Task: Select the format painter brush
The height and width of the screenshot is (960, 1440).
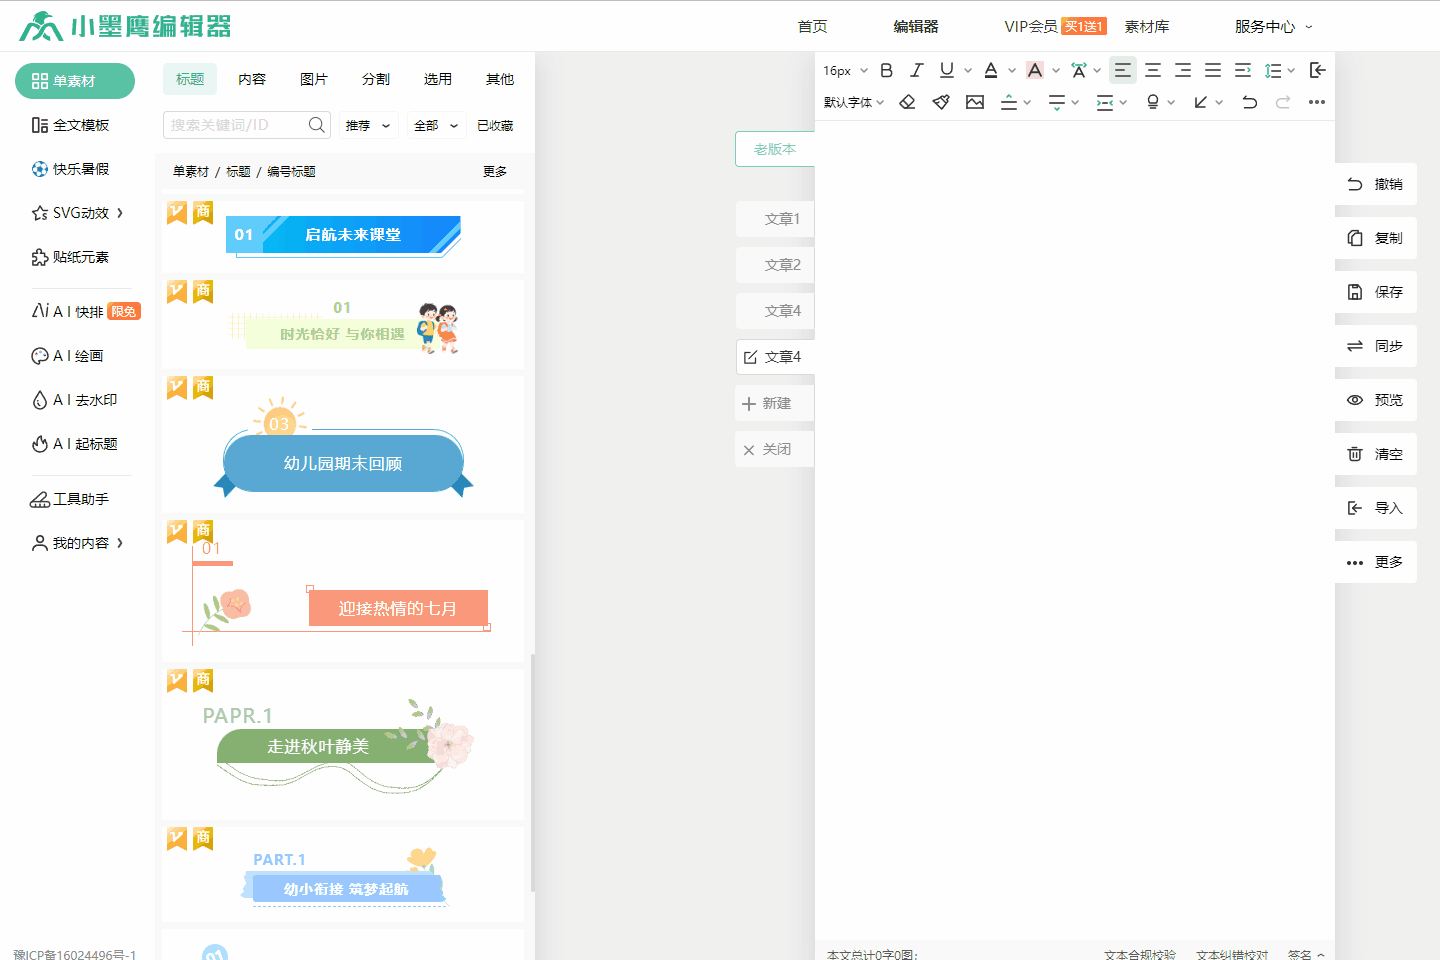Action: 941,102
